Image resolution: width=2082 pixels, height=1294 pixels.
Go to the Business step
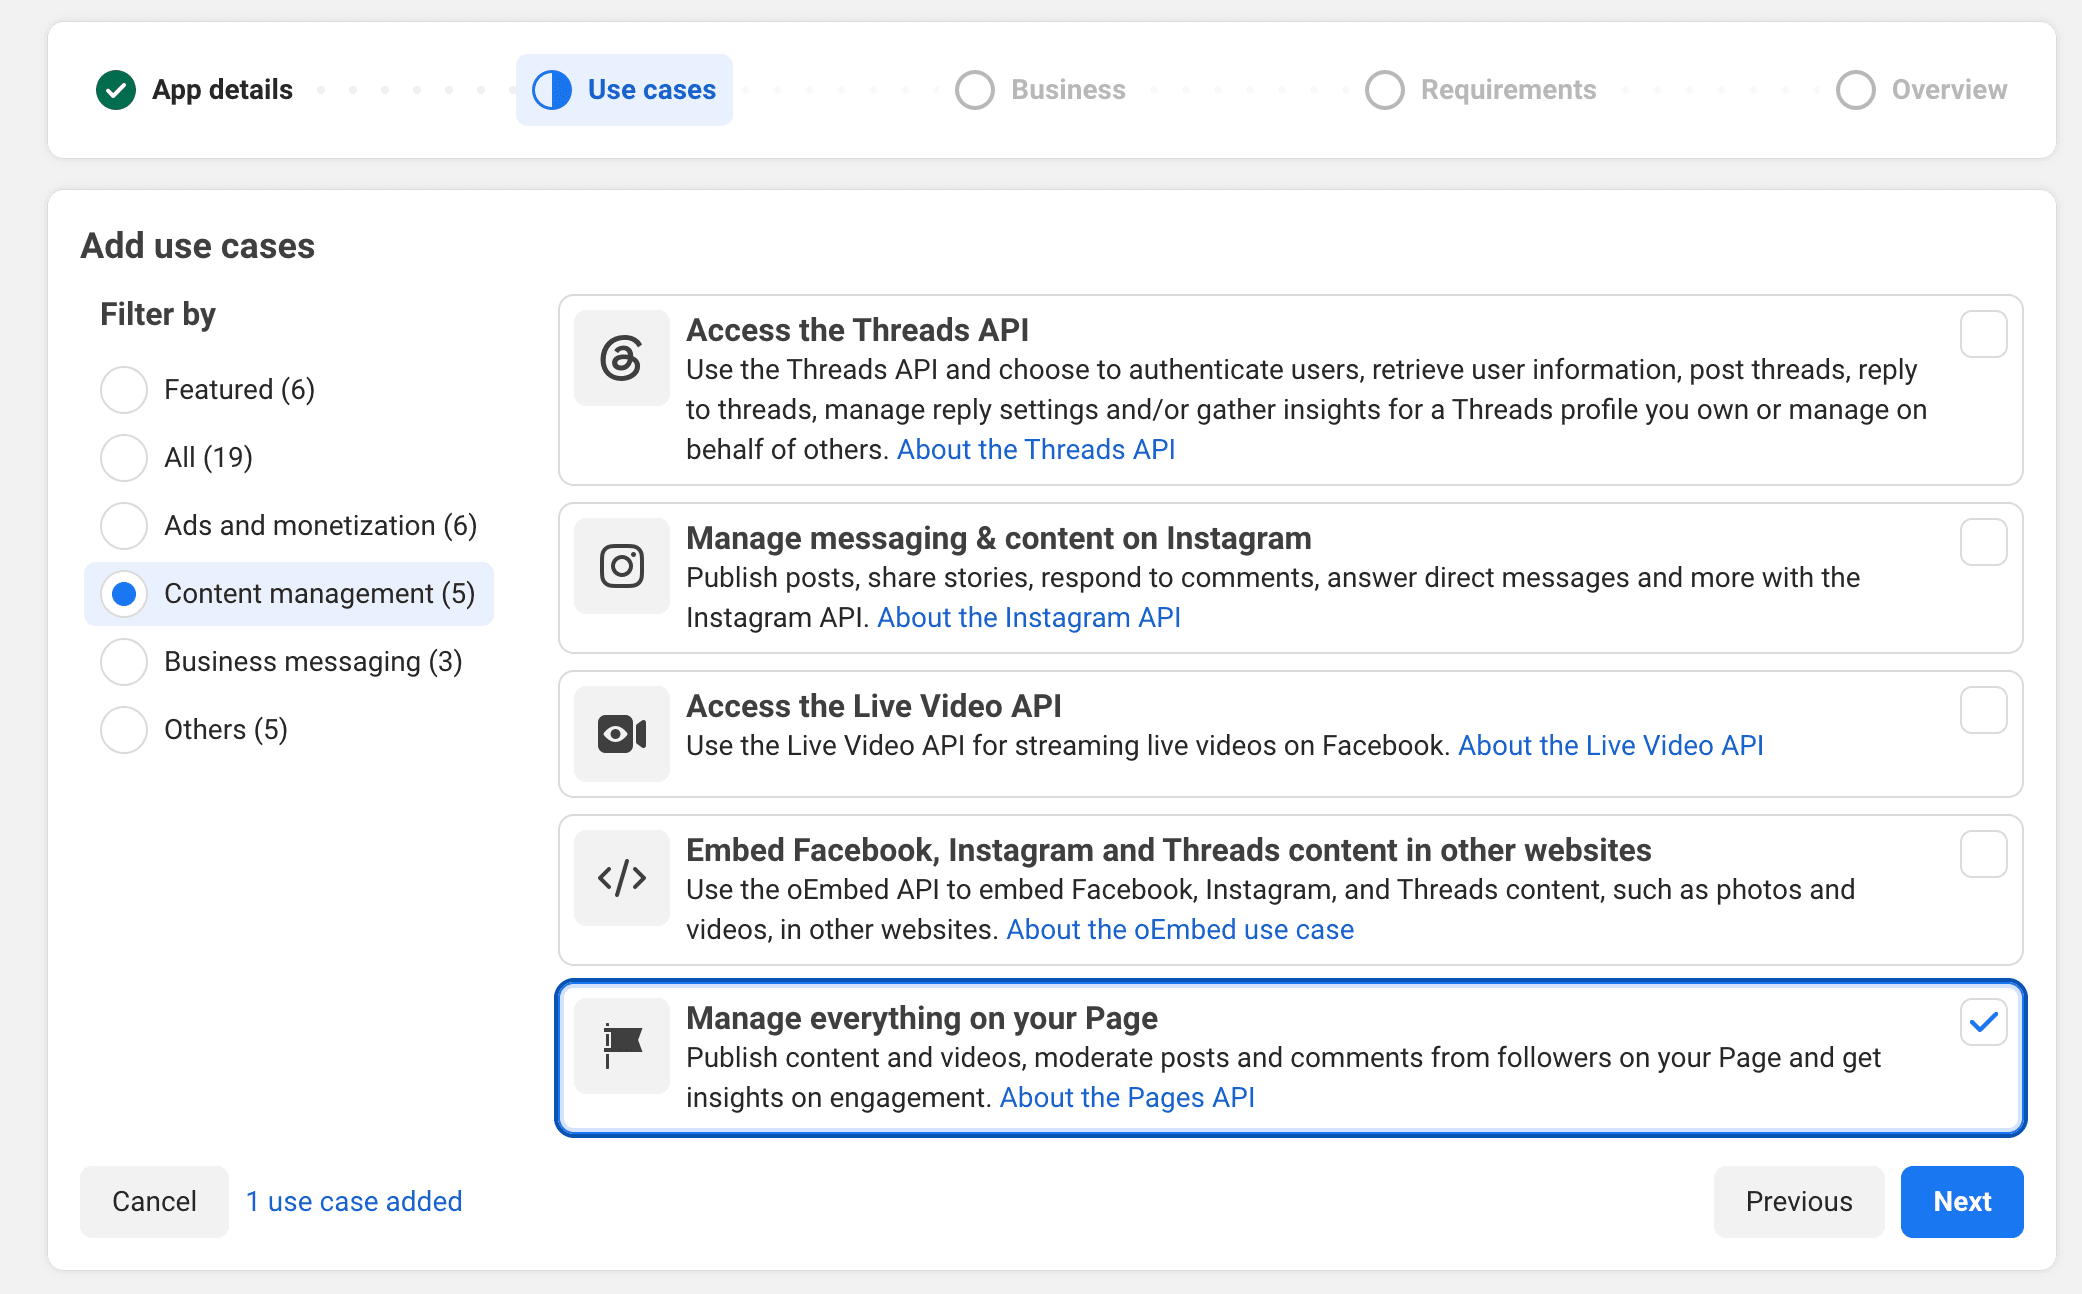click(x=1041, y=90)
